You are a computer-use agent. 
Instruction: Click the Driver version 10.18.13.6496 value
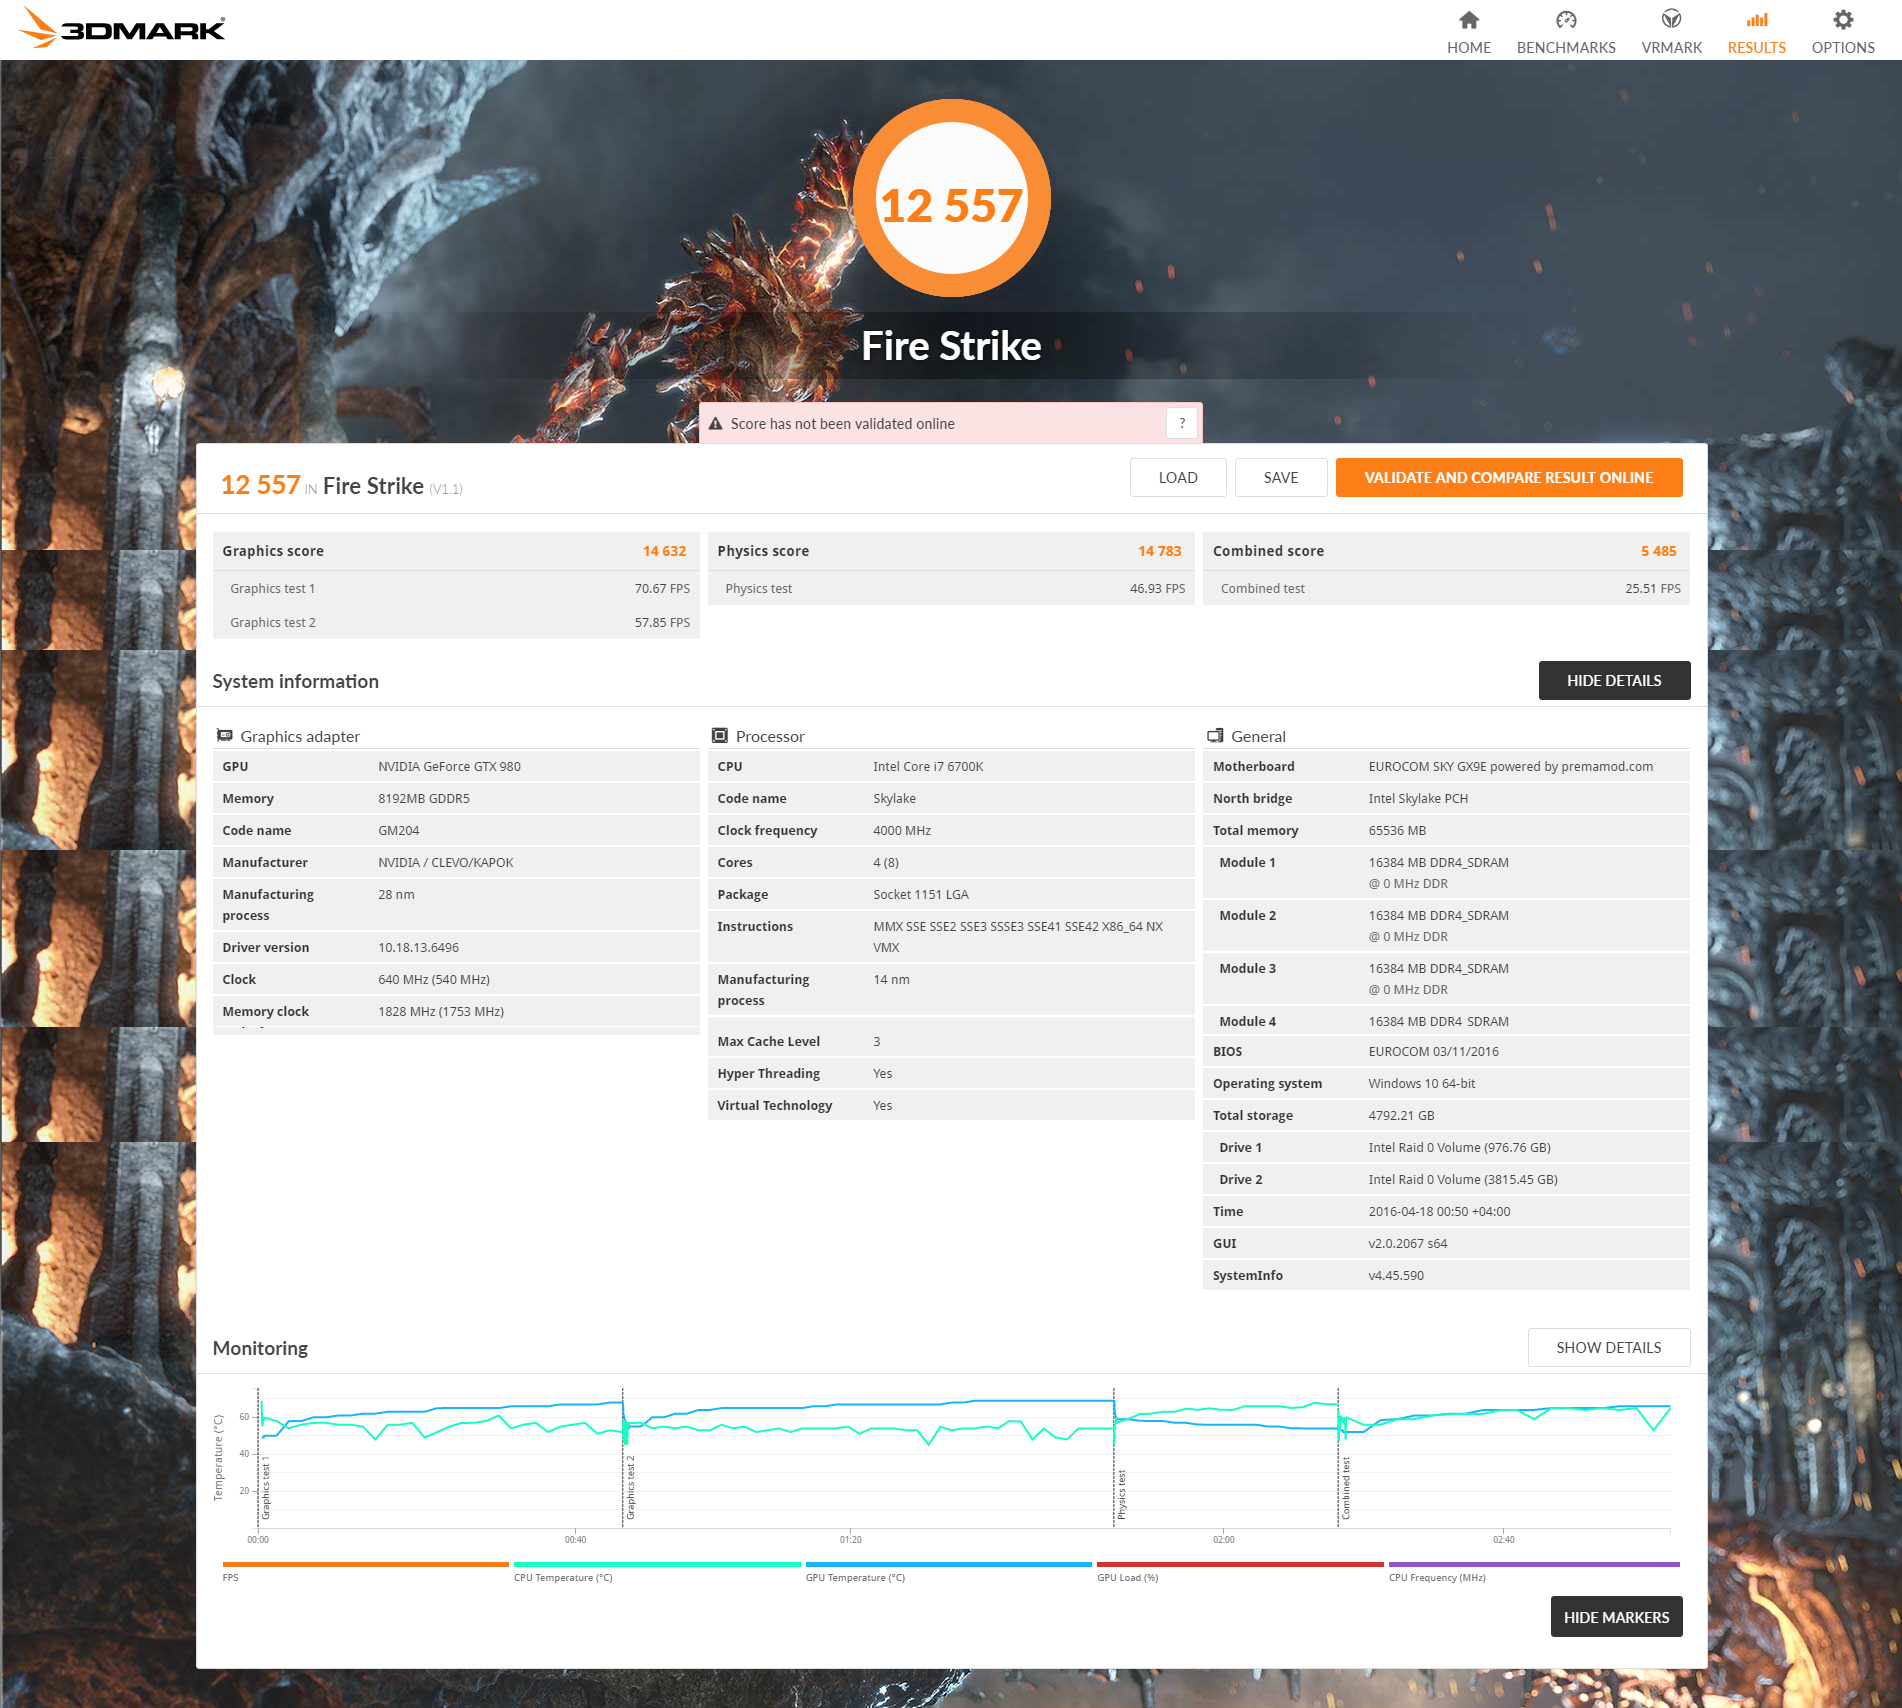pyautogui.click(x=418, y=947)
